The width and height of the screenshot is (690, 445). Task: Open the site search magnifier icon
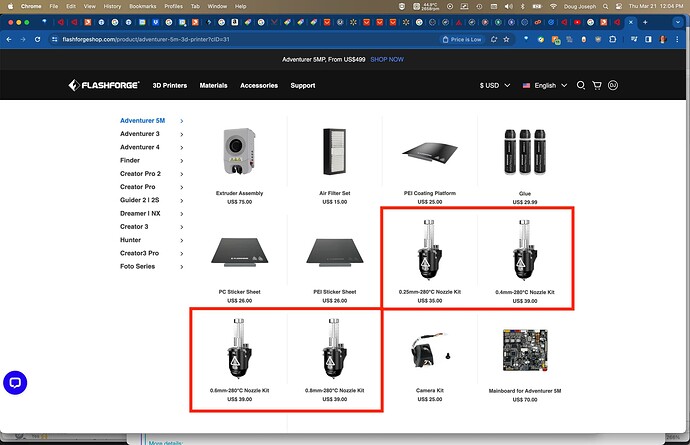581,86
